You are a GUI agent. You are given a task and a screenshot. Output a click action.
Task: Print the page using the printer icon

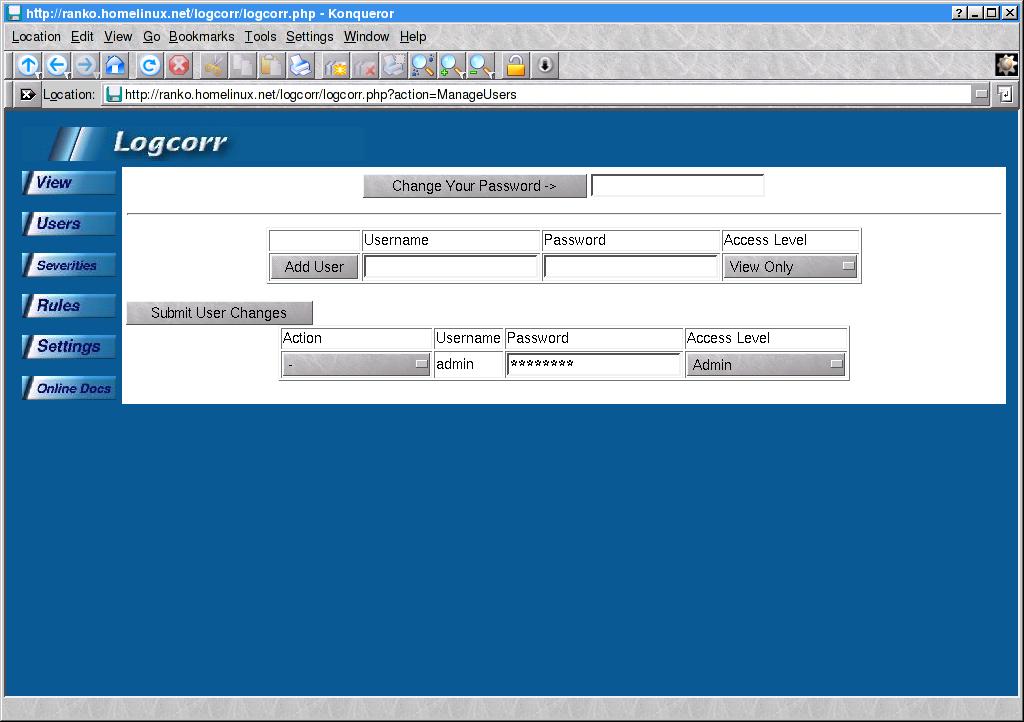point(300,66)
